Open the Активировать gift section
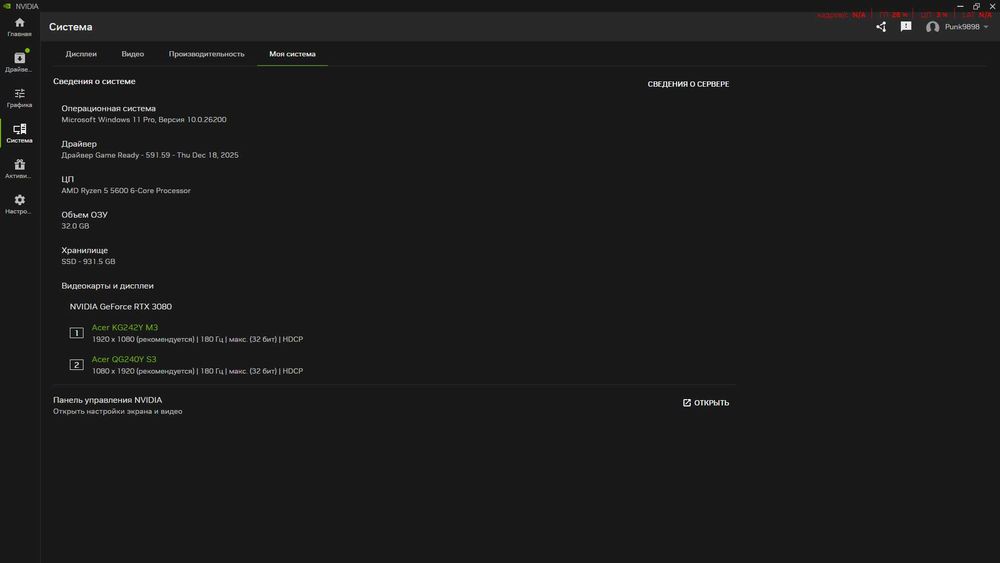Image resolution: width=1000 pixels, height=563 pixels. pos(19,169)
